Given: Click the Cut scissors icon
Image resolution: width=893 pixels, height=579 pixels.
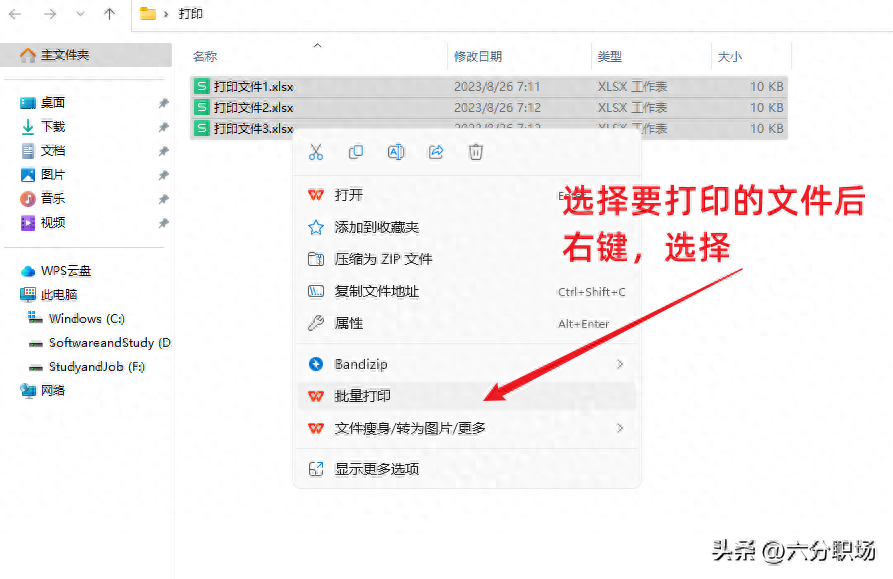Looking at the screenshot, I should pyautogui.click(x=316, y=152).
